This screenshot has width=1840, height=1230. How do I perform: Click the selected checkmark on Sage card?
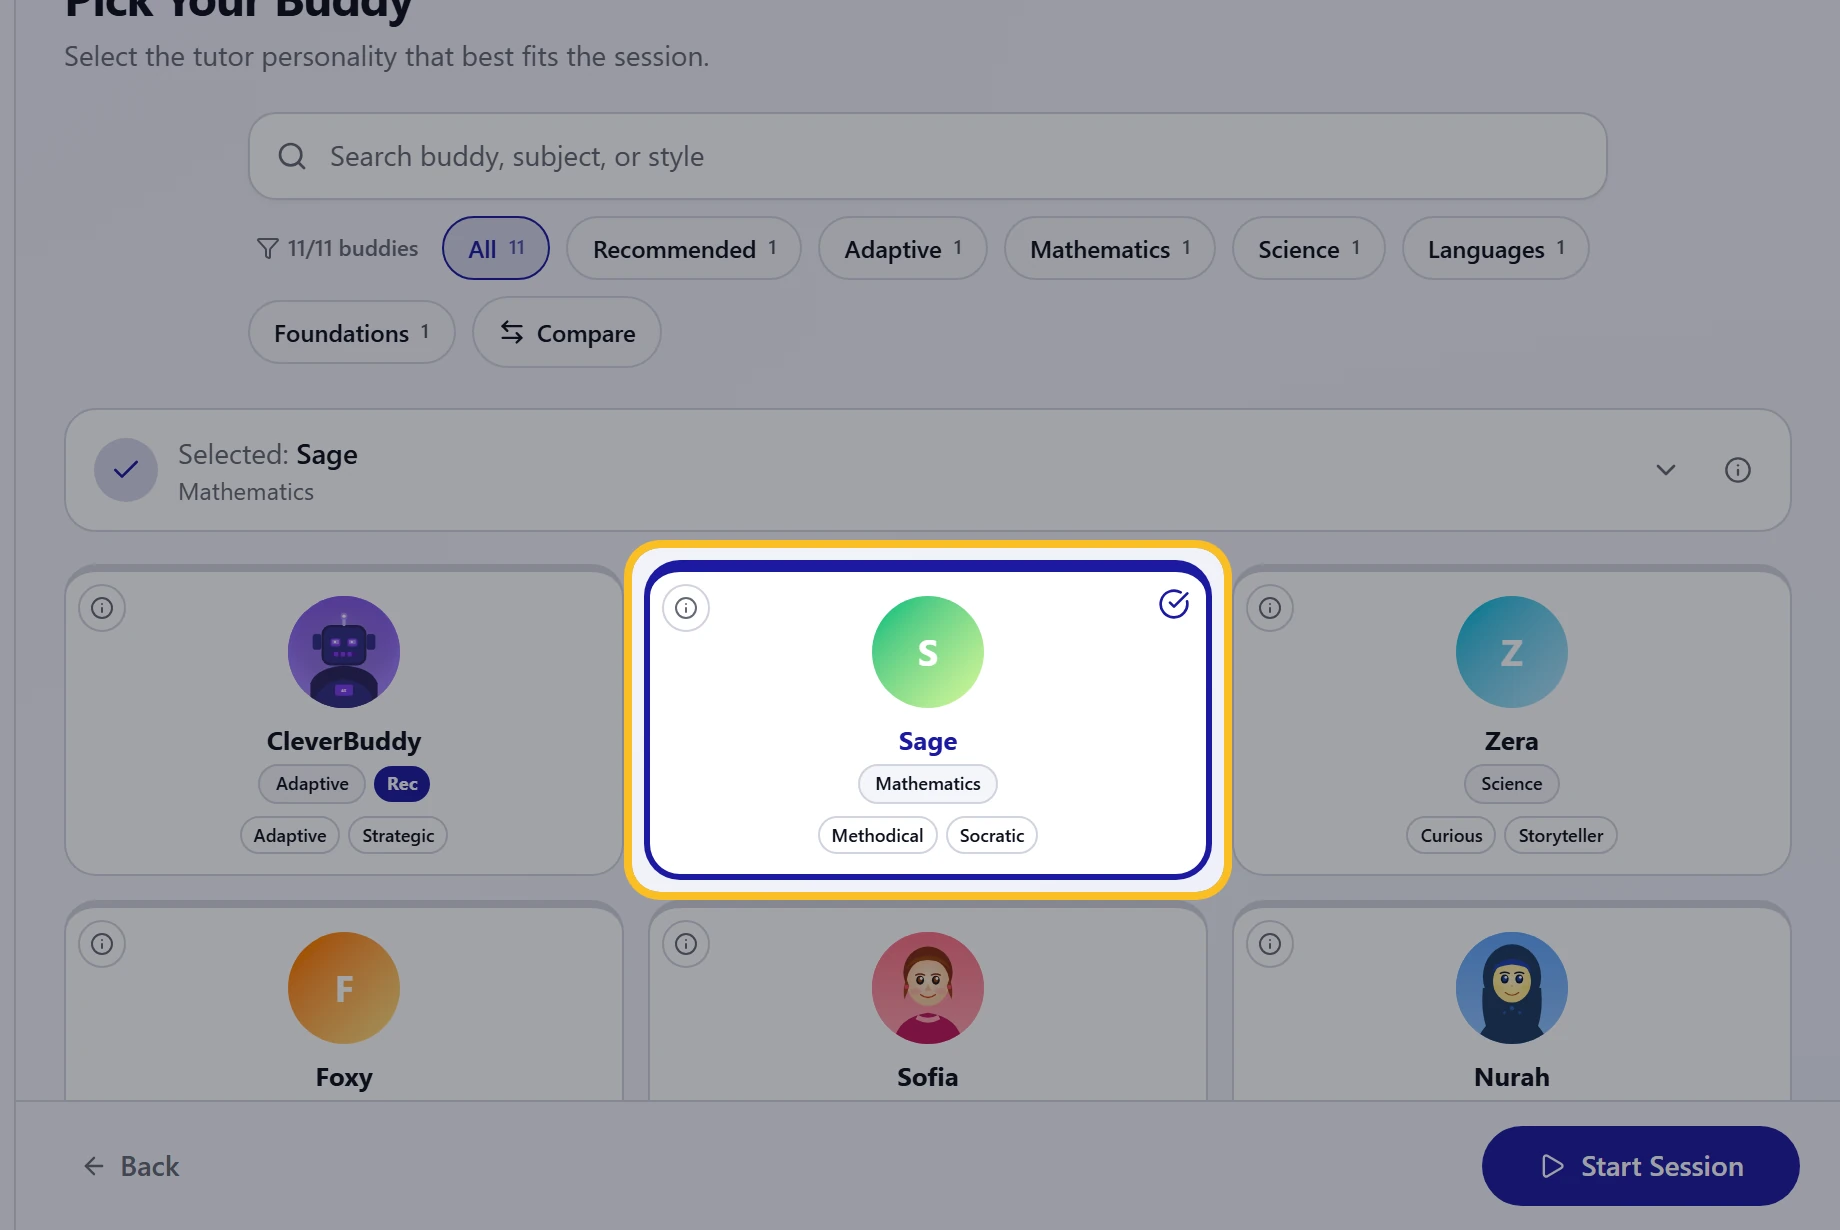[x=1174, y=604]
